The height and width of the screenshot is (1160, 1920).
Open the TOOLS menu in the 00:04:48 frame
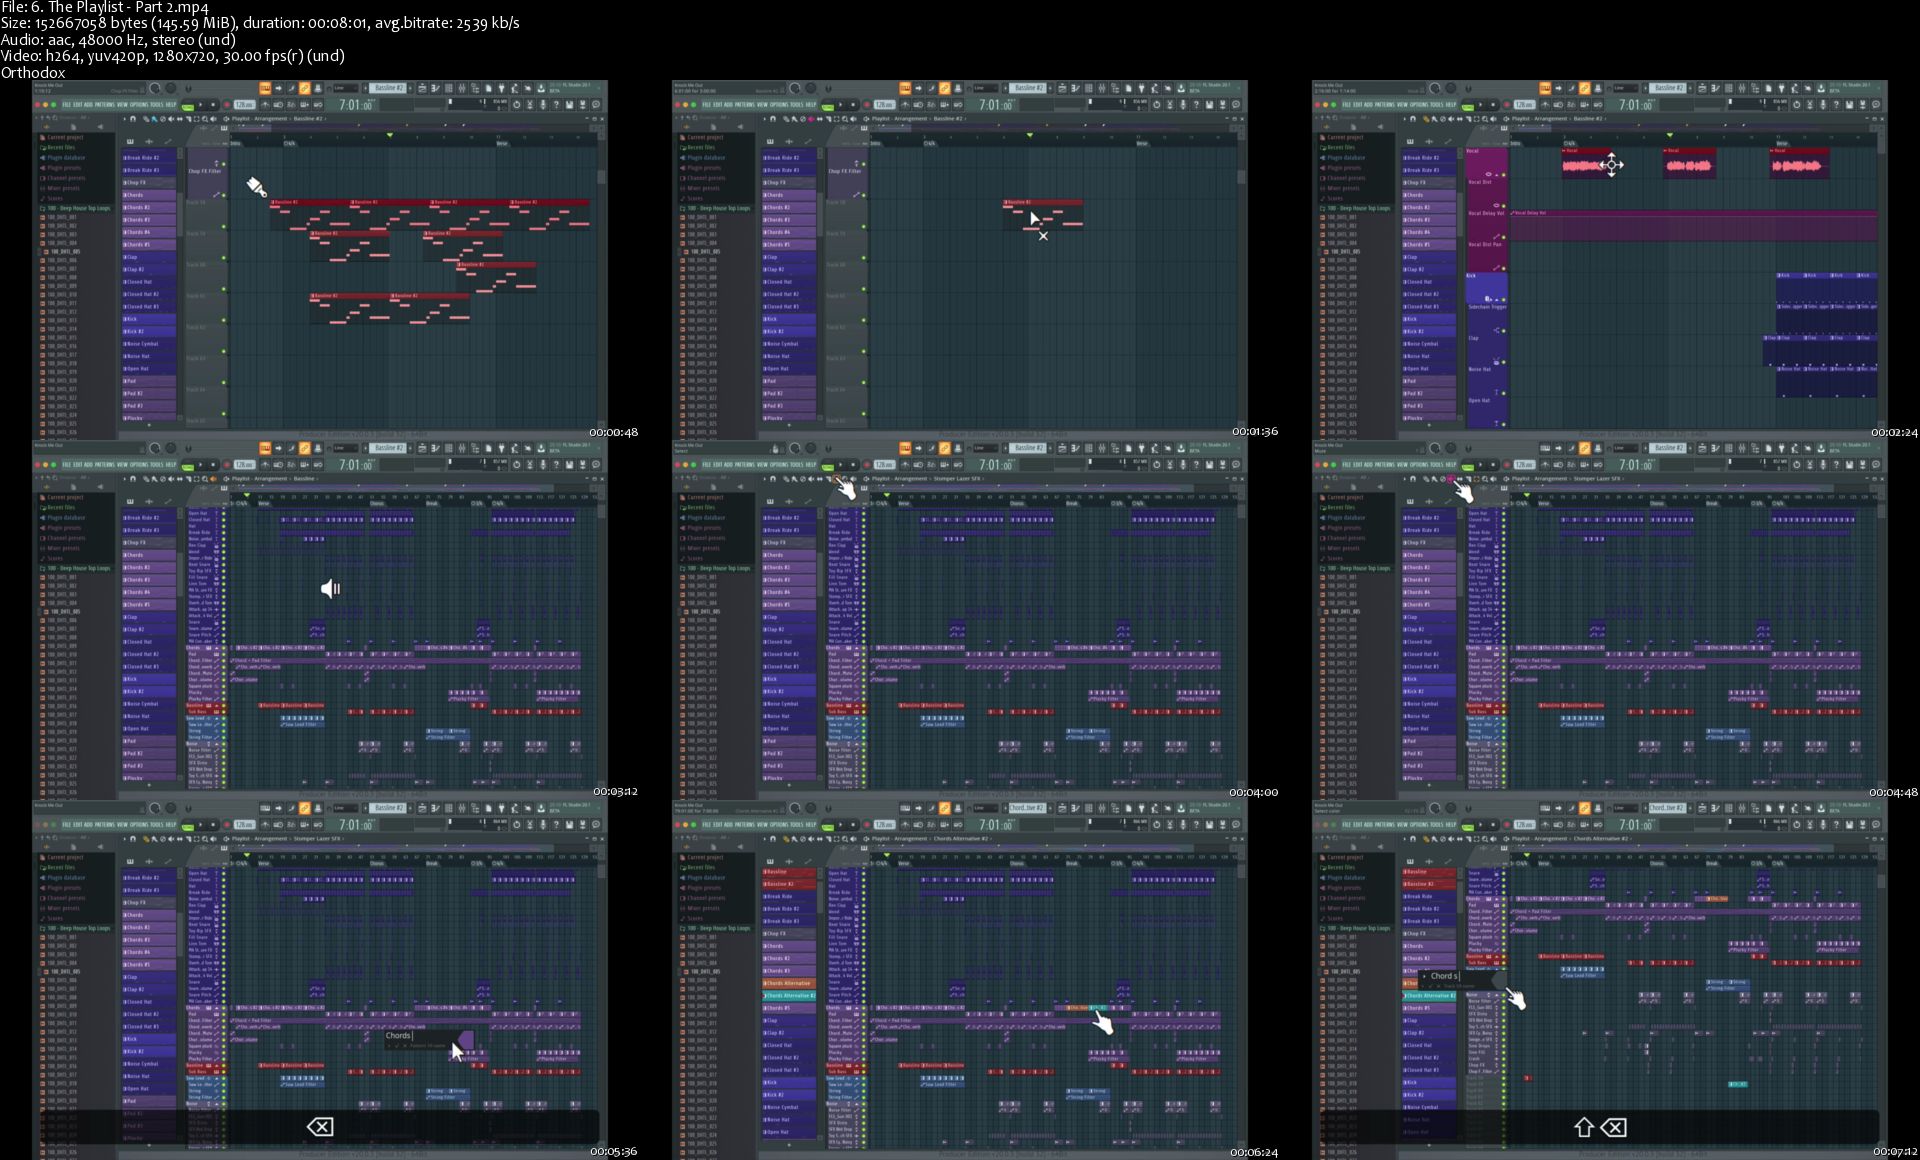click(x=1436, y=465)
